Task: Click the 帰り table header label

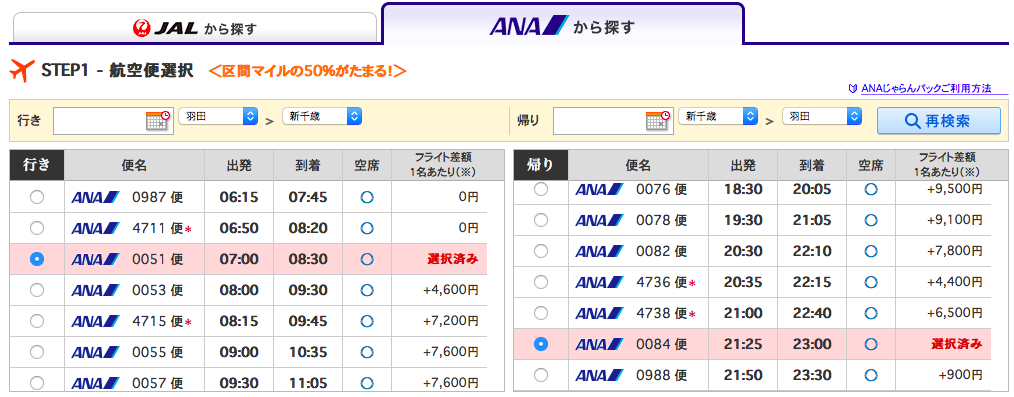Action: pos(541,165)
